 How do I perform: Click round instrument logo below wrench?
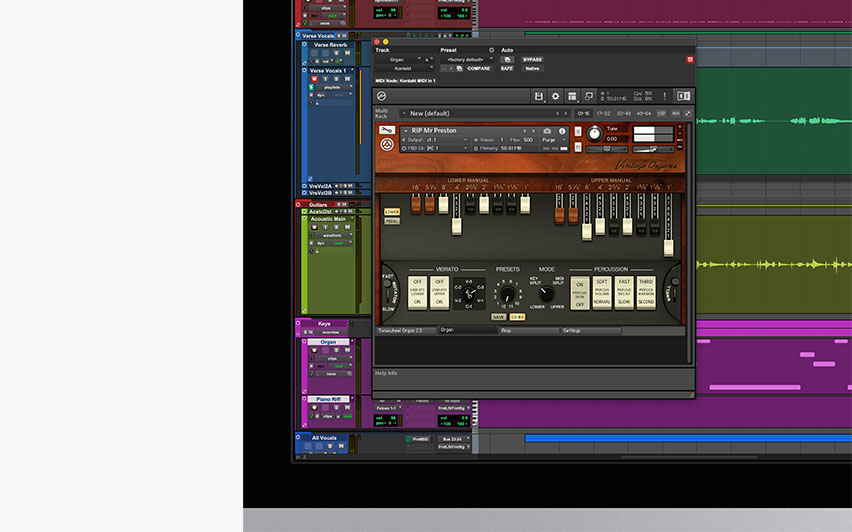tap(387, 145)
